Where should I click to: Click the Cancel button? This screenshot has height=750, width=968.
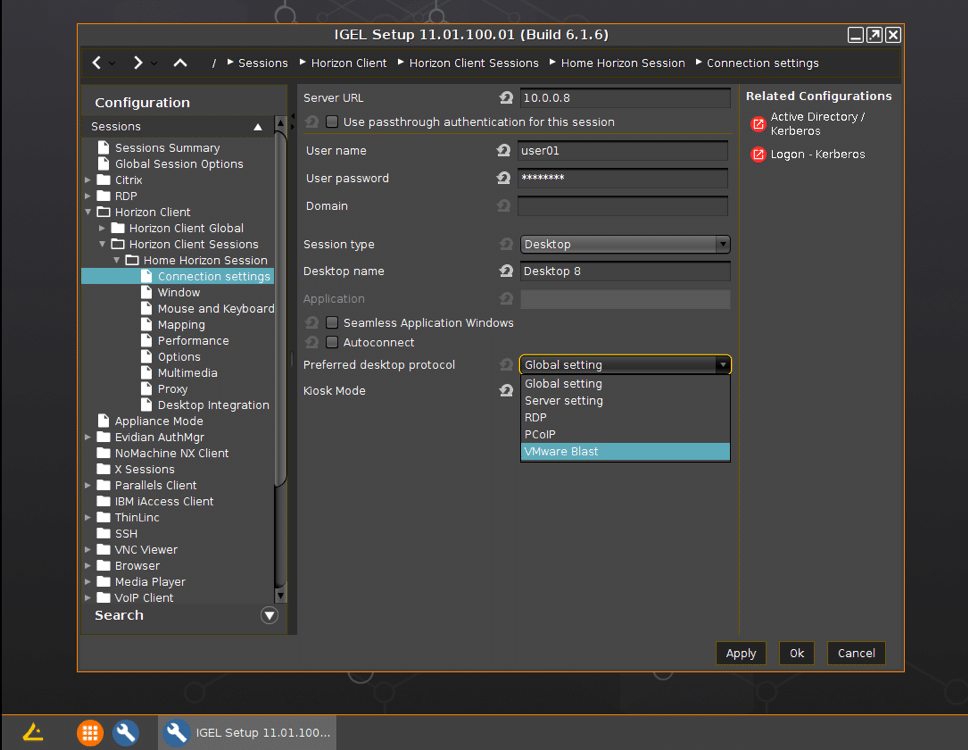[x=856, y=653]
